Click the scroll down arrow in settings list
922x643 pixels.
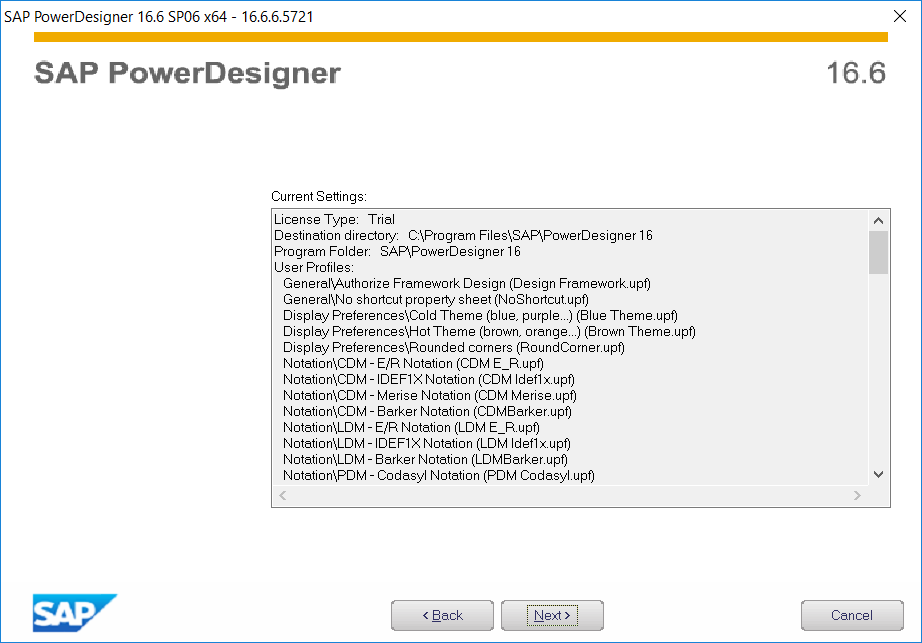pos(878,474)
